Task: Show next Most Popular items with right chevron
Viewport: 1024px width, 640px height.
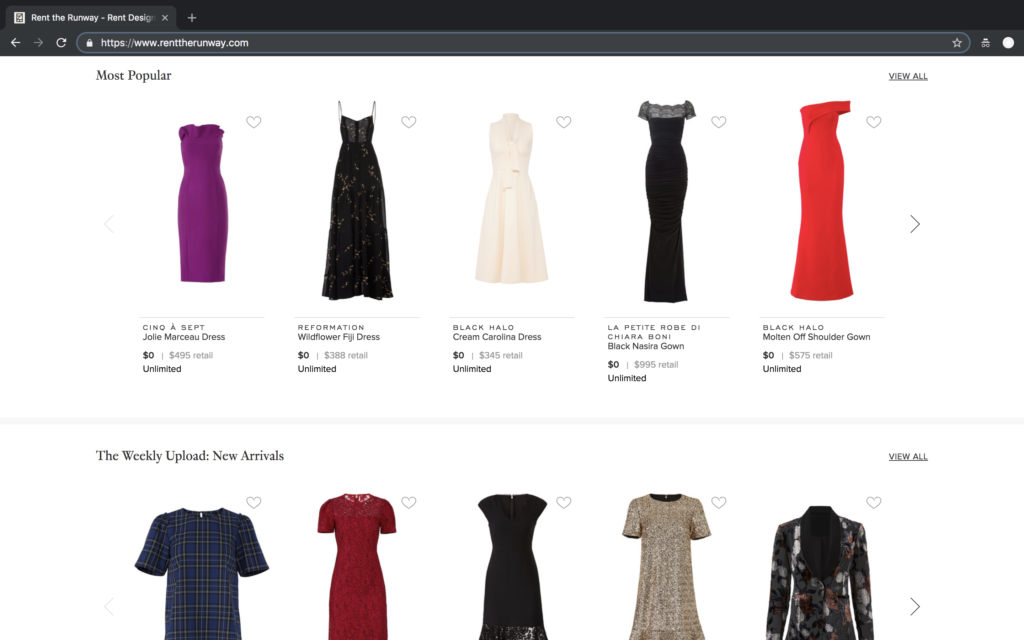Action: pyautogui.click(x=915, y=224)
